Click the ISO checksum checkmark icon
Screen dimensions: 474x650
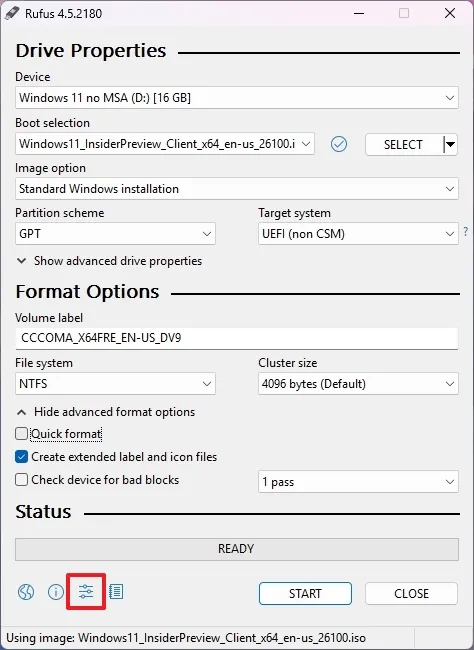339,144
